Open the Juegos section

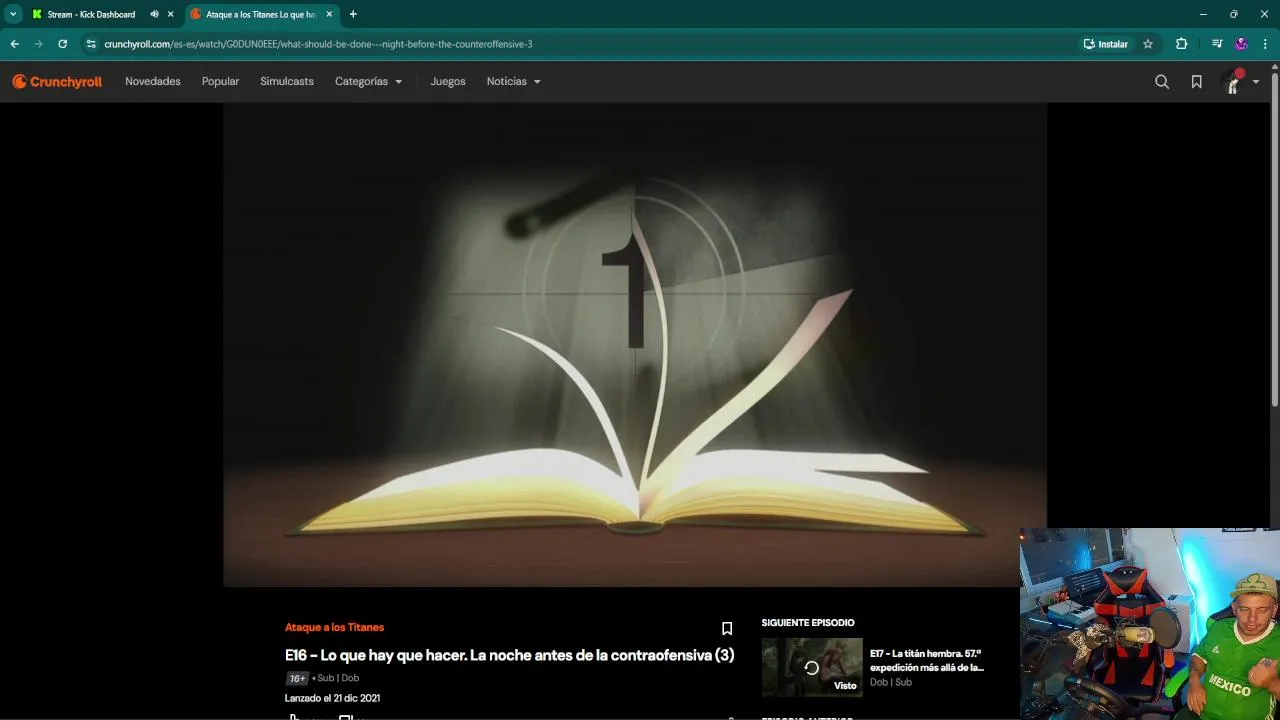coord(448,82)
